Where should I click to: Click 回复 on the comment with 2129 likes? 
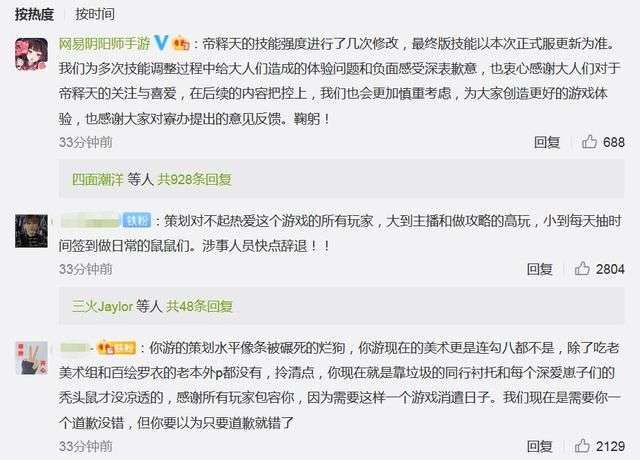click(x=540, y=446)
